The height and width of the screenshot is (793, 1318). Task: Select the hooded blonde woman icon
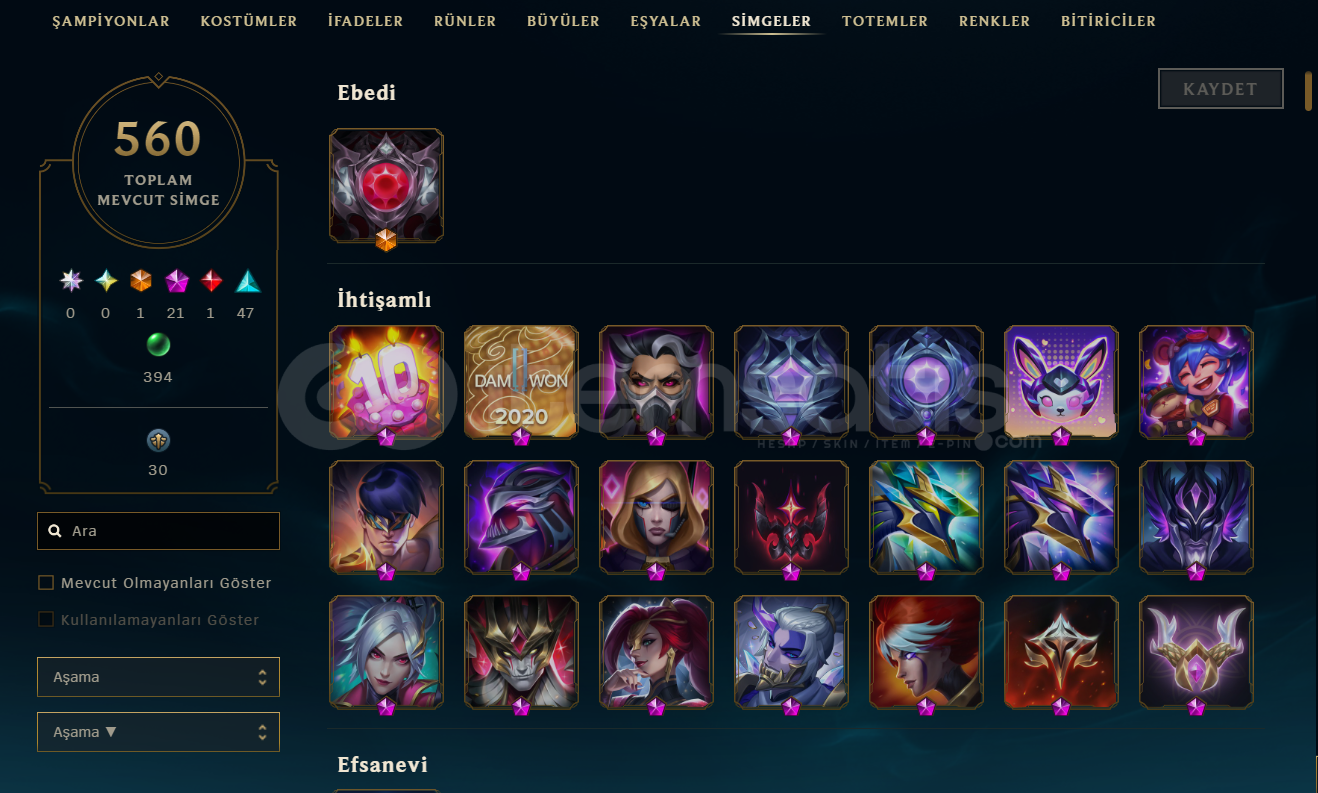point(656,517)
